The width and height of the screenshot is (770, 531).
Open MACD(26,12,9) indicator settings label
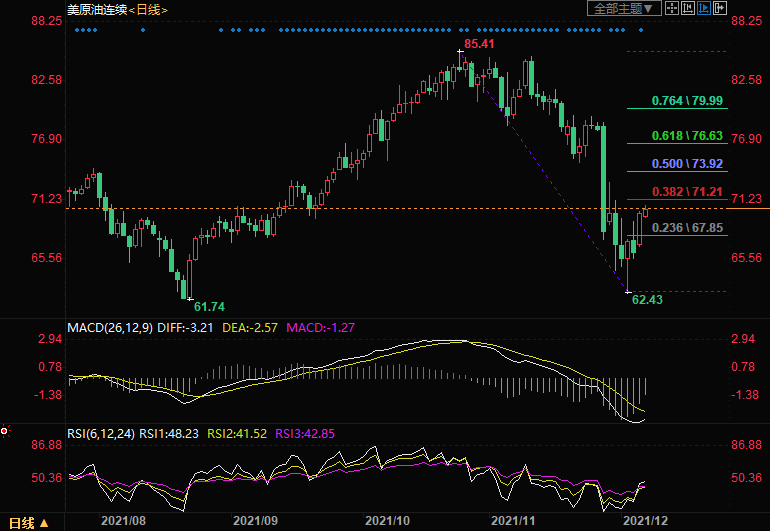click(111, 327)
